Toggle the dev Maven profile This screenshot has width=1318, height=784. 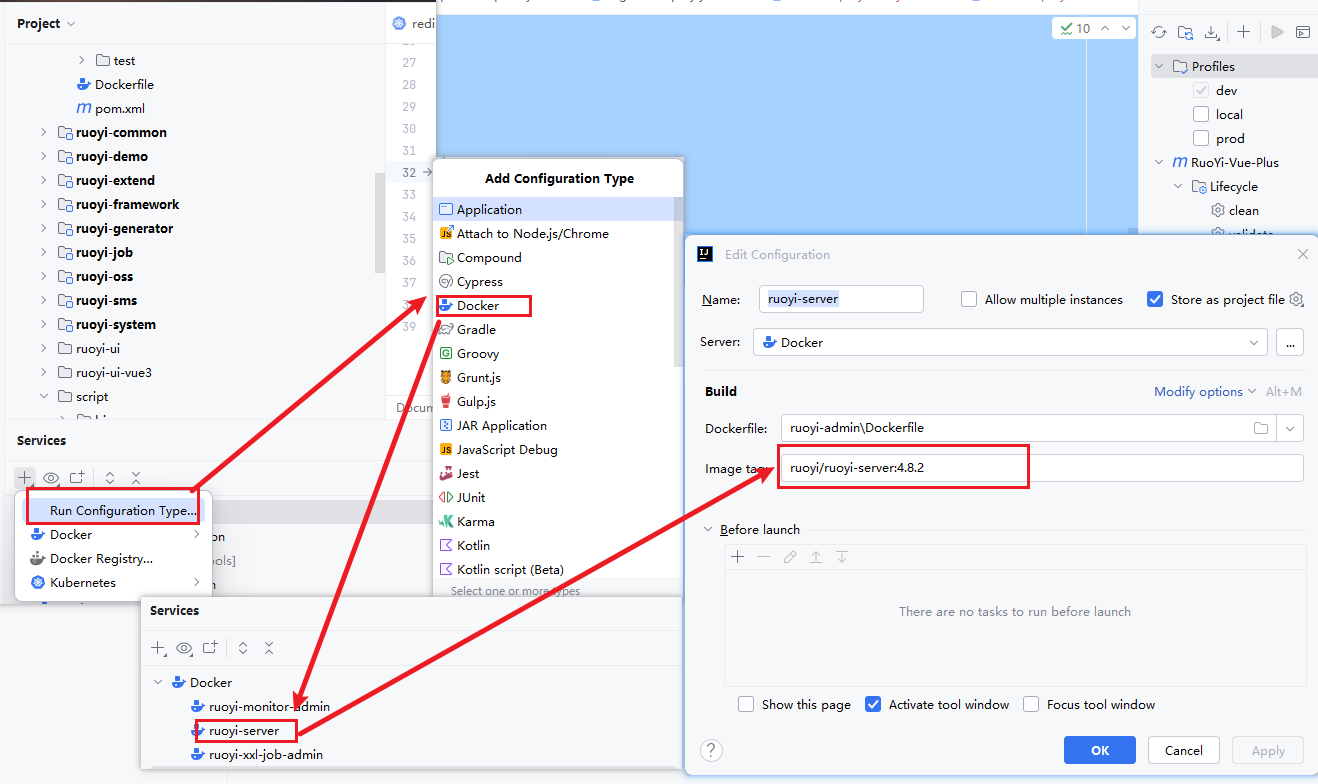tap(1201, 90)
